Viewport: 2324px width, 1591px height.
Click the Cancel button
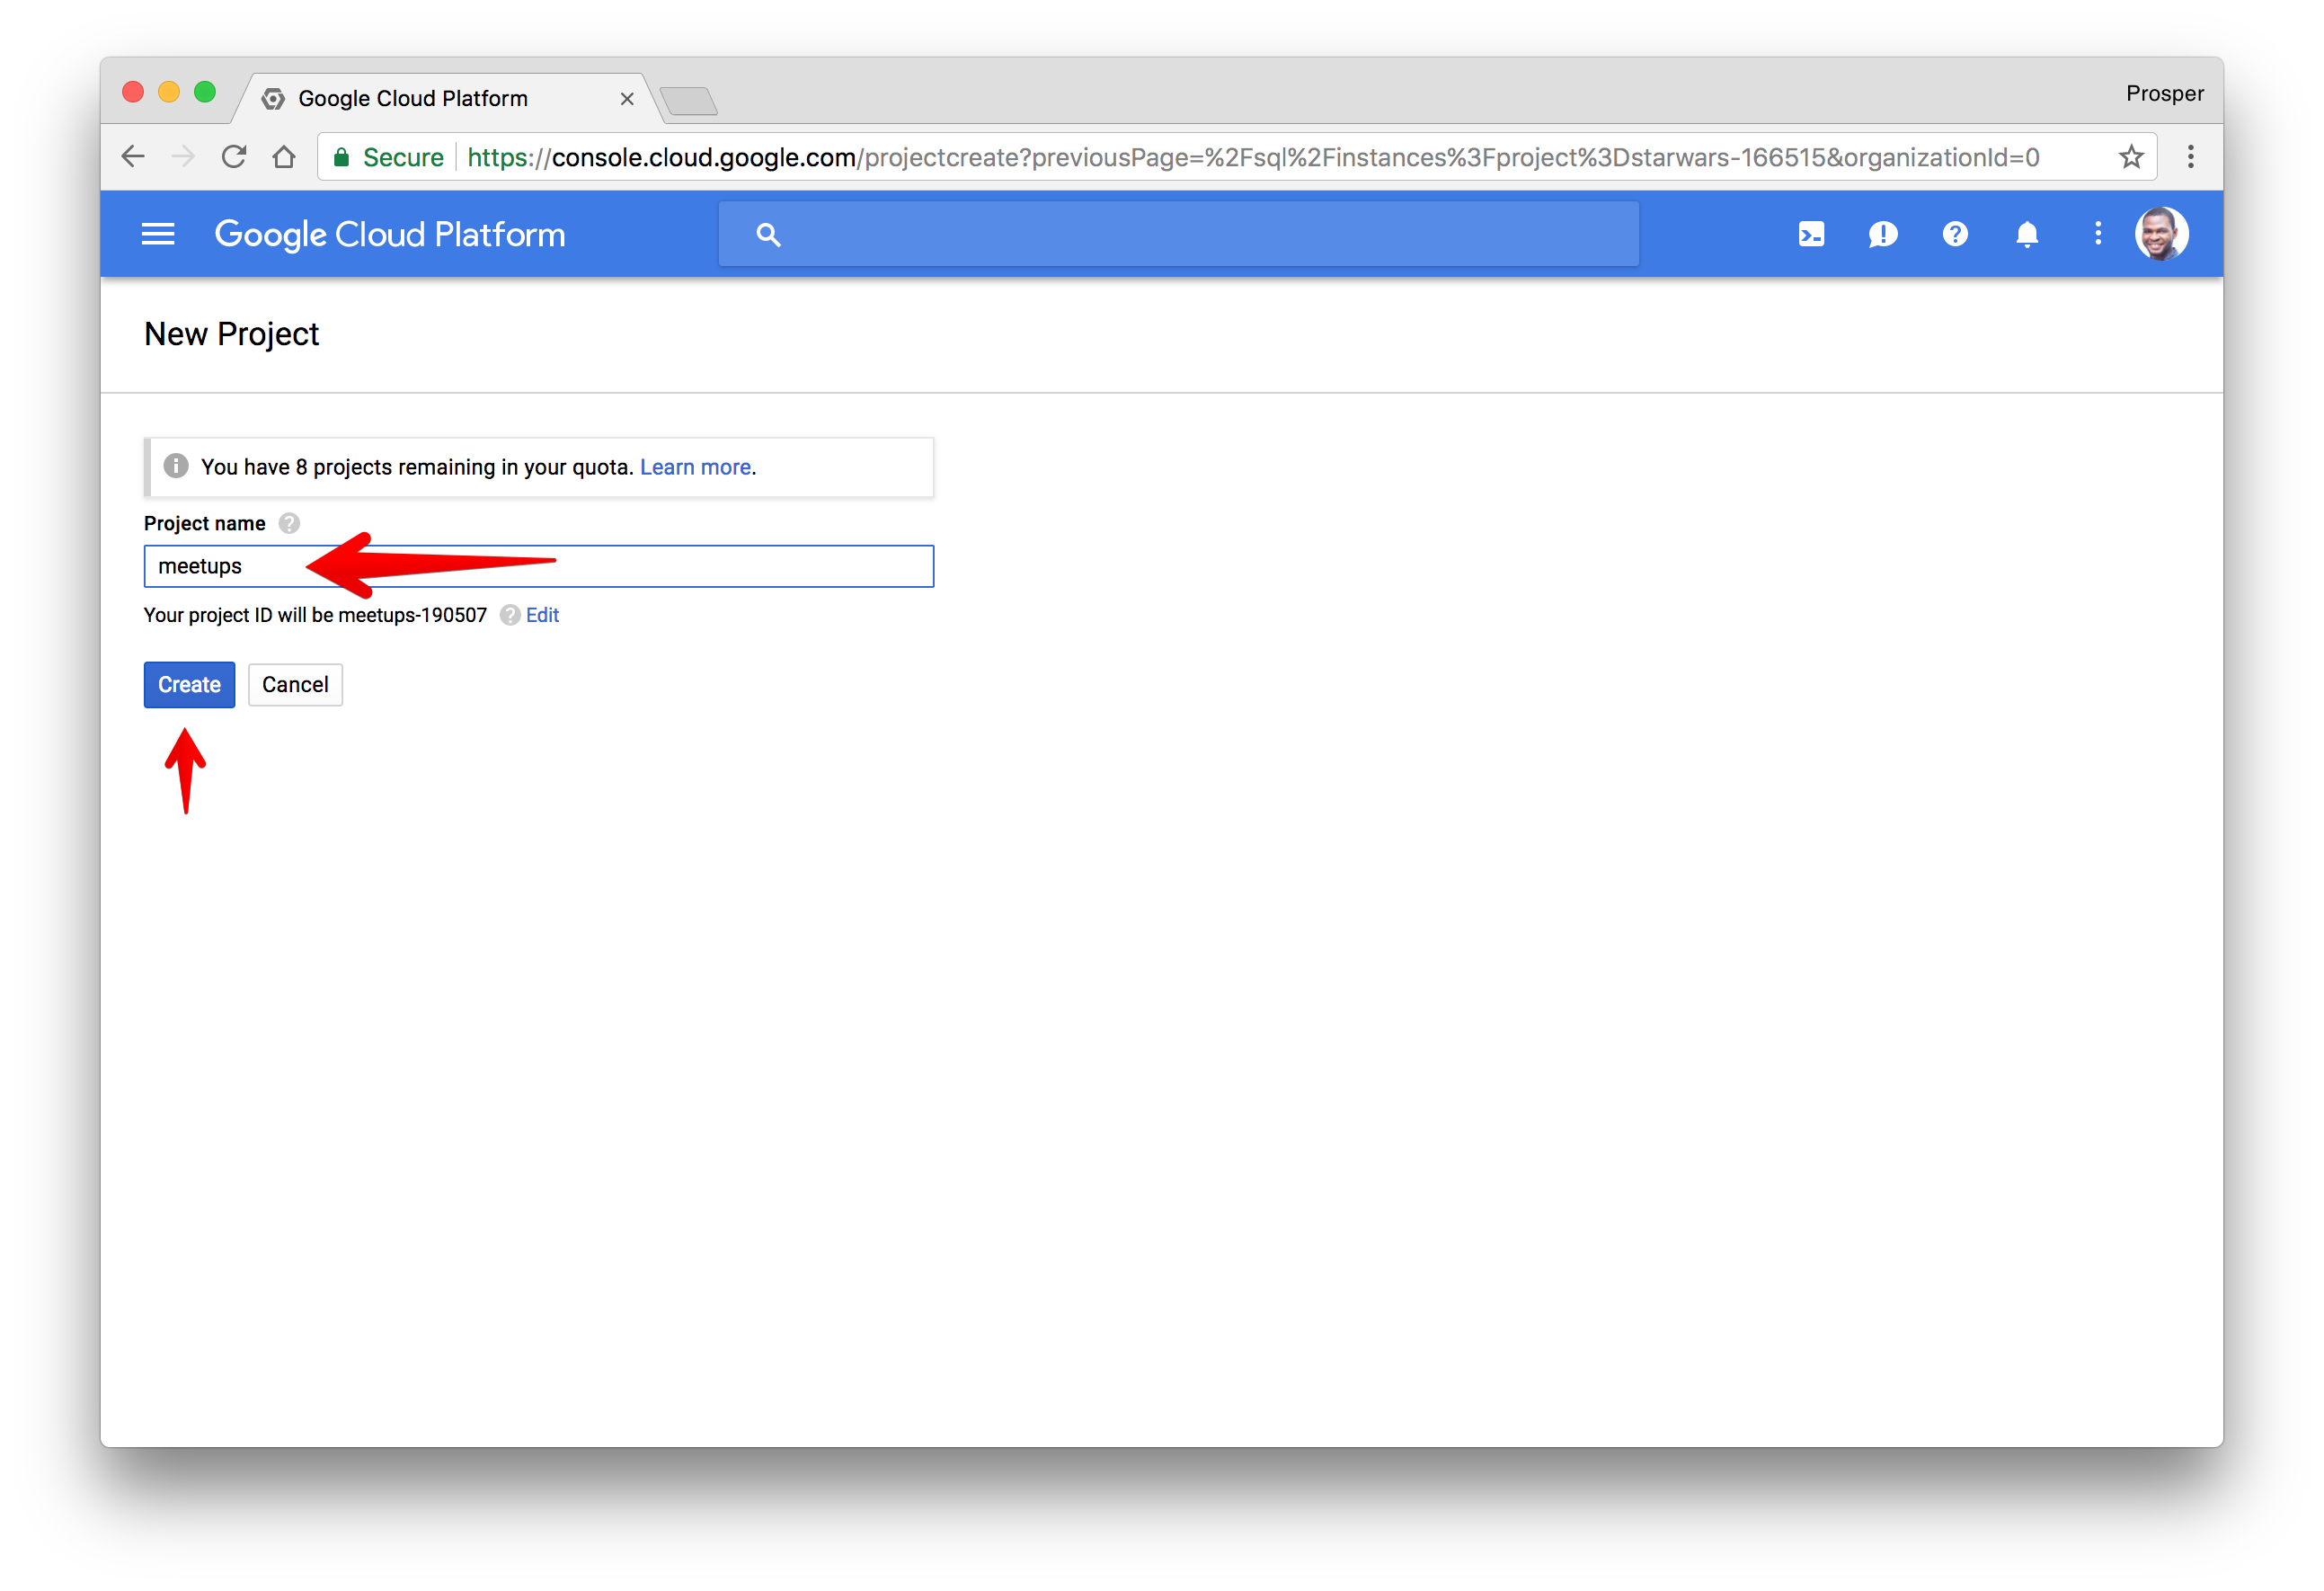pyautogui.click(x=295, y=685)
